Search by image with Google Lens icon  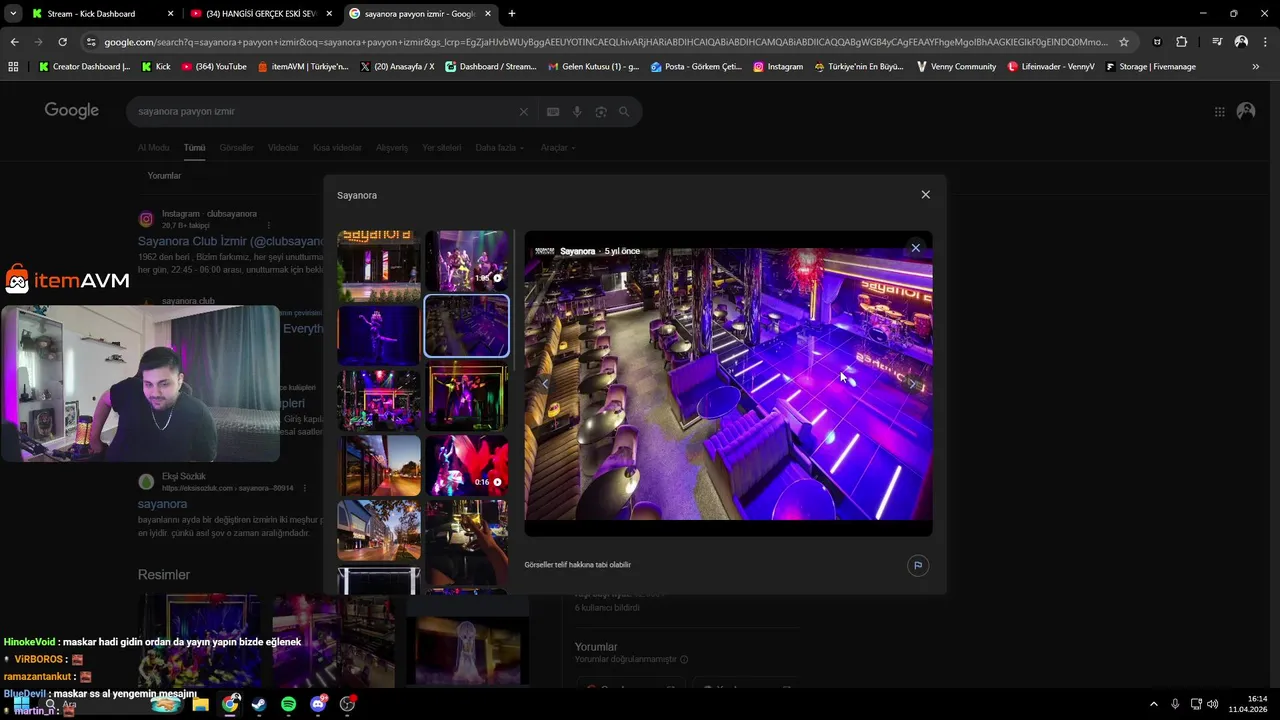pos(601,112)
